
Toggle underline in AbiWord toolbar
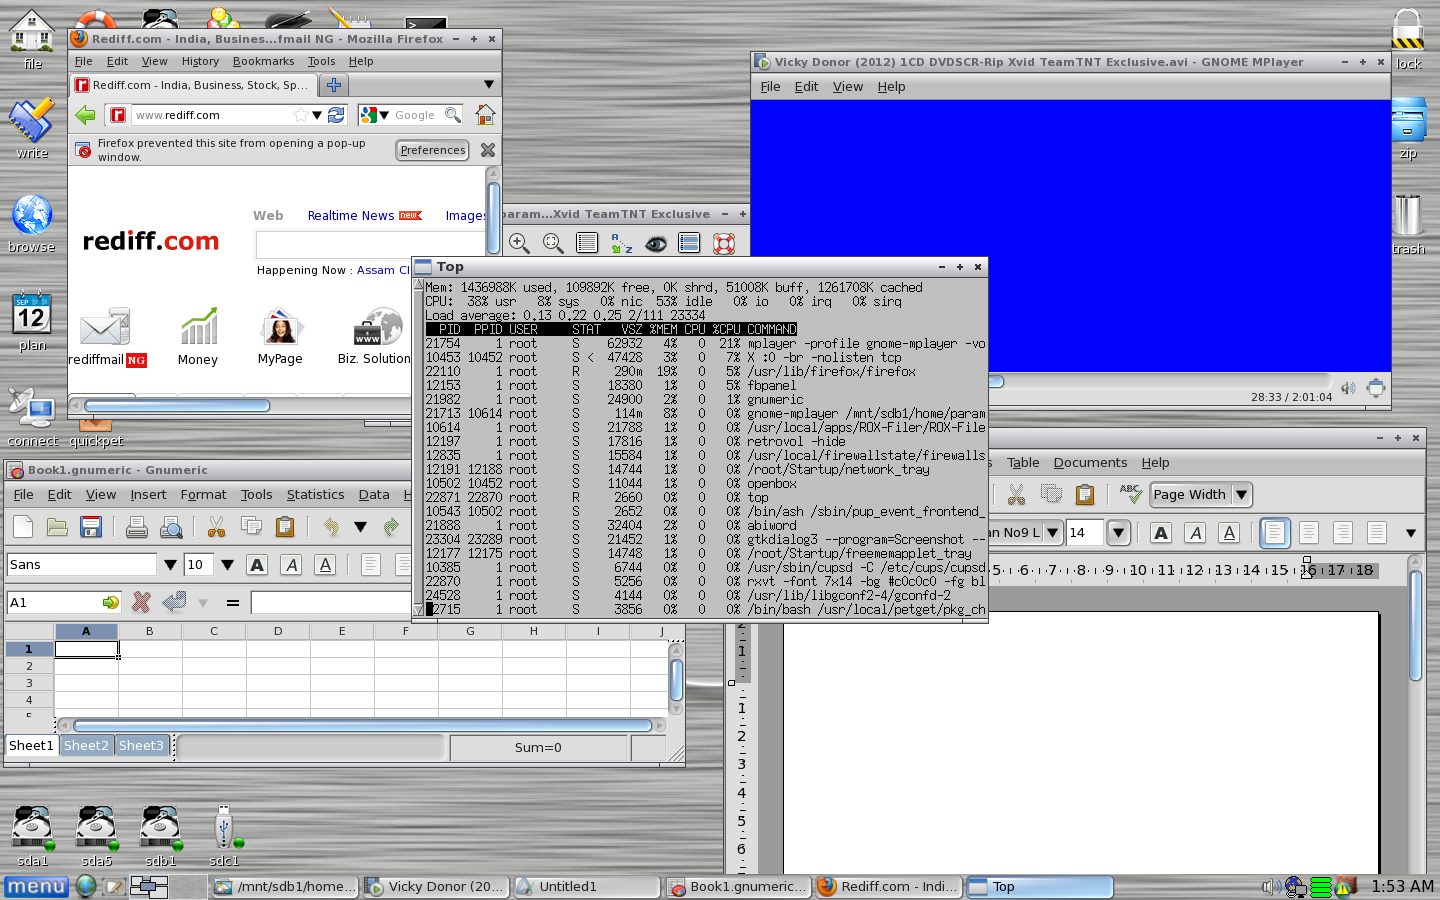1229,533
